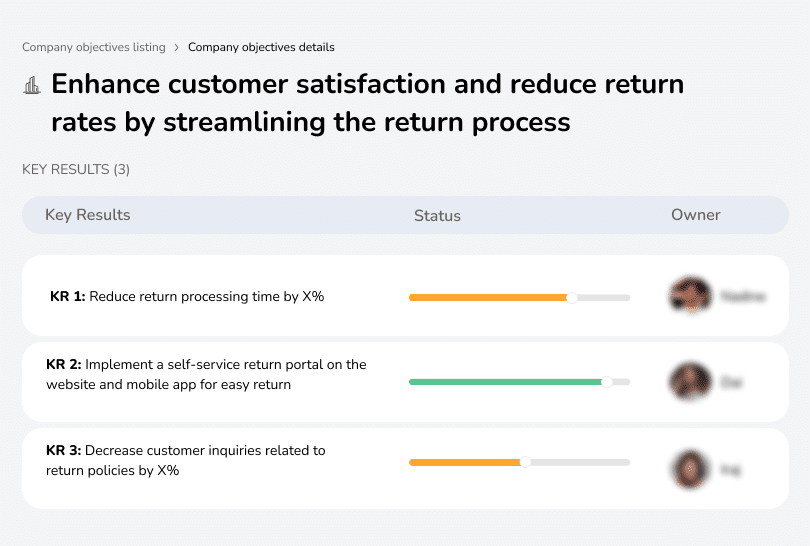The height and width of the screenshot is (546, 810).
Task: Click the Status column header
Action: (x=437, y=215)
